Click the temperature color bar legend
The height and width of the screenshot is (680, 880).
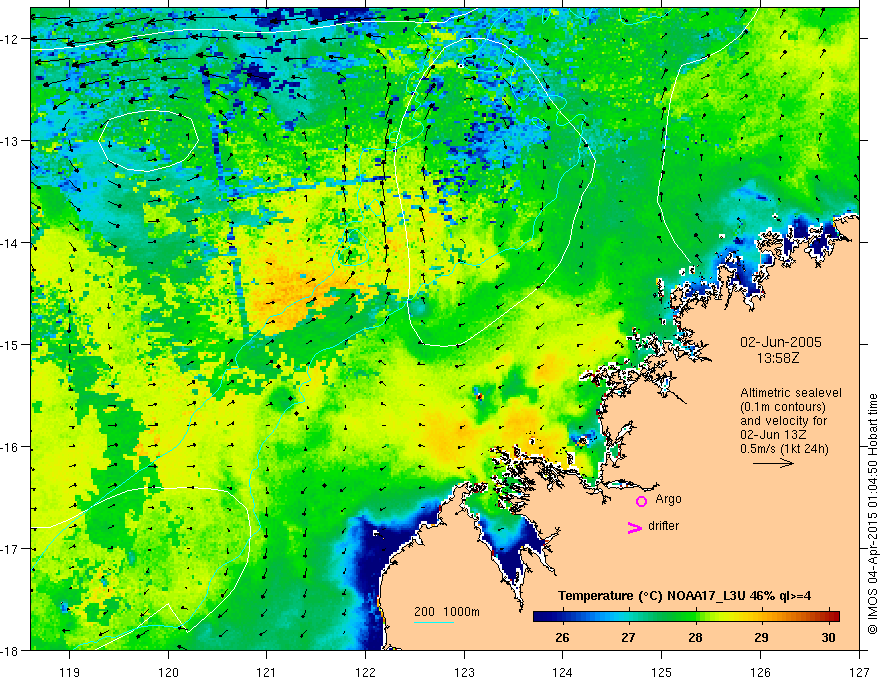686,616
